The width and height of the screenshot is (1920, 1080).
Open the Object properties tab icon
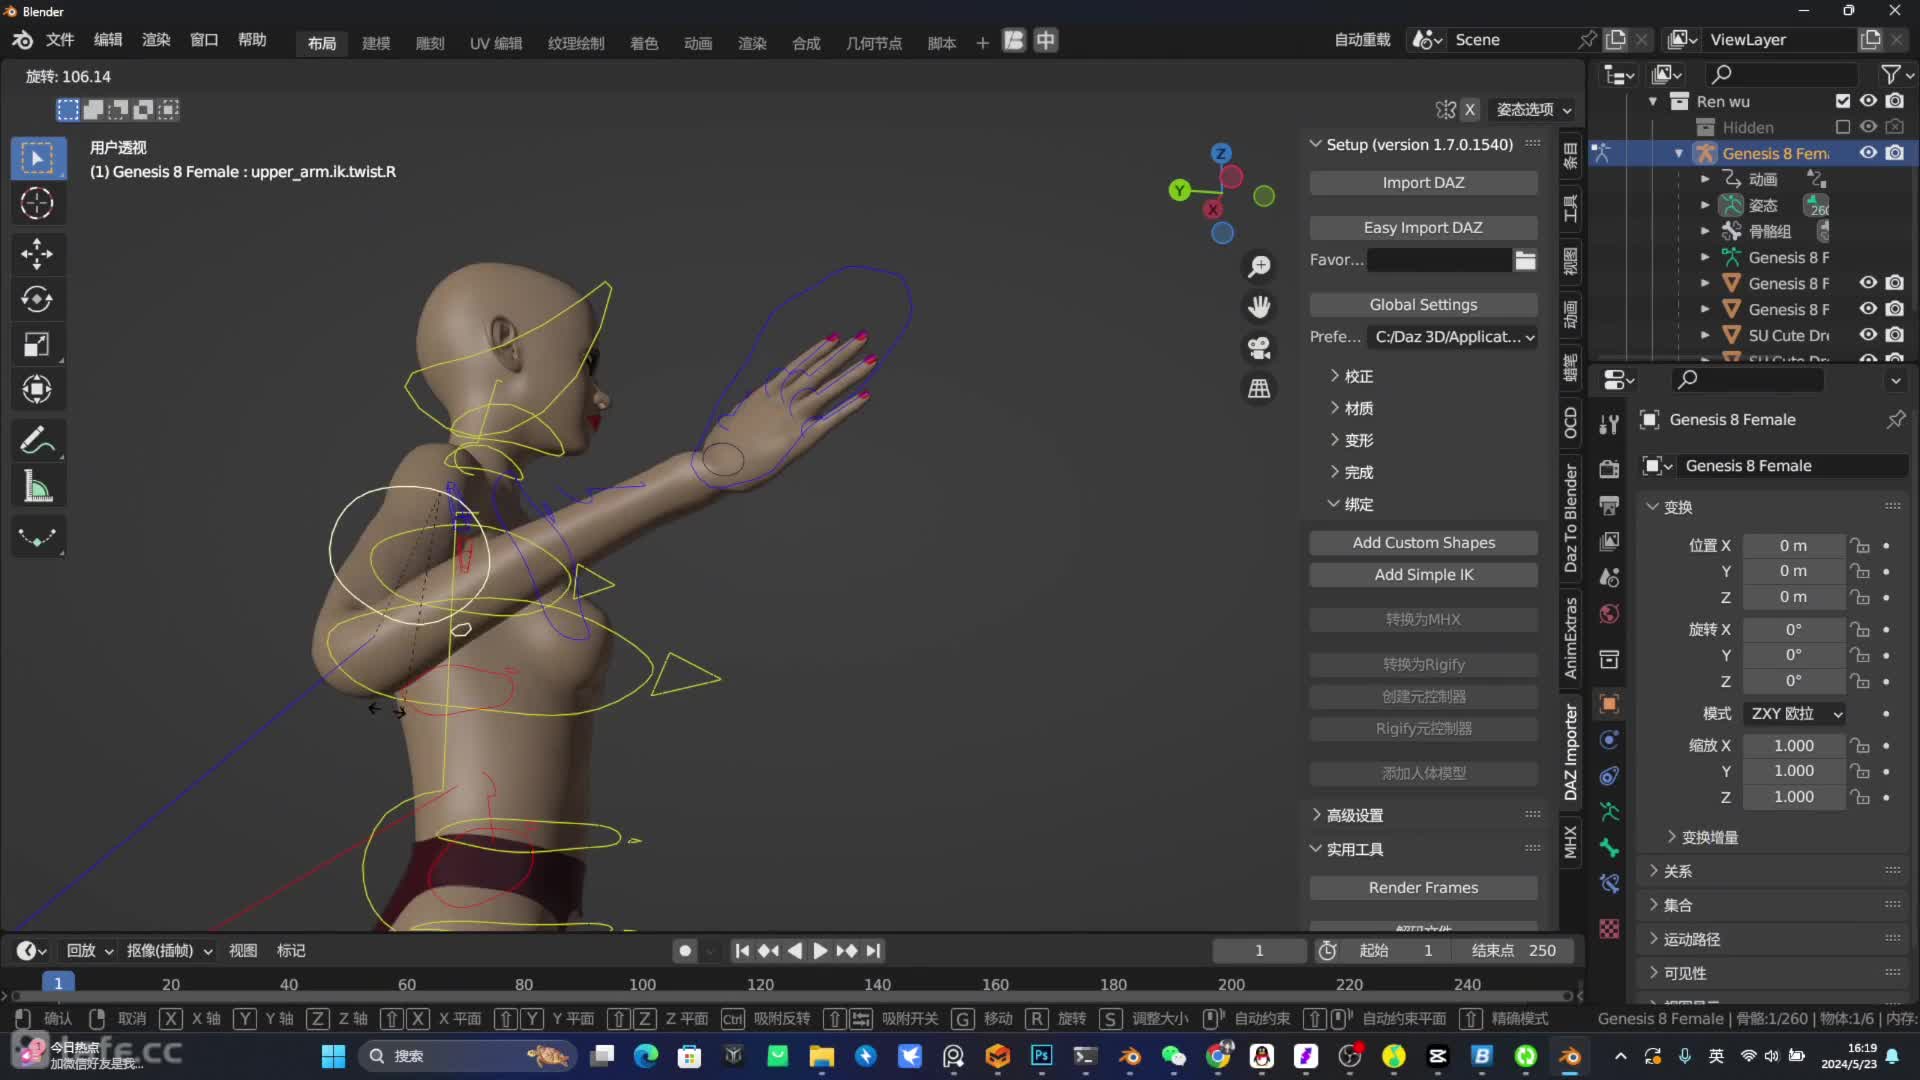[1609, 704]
